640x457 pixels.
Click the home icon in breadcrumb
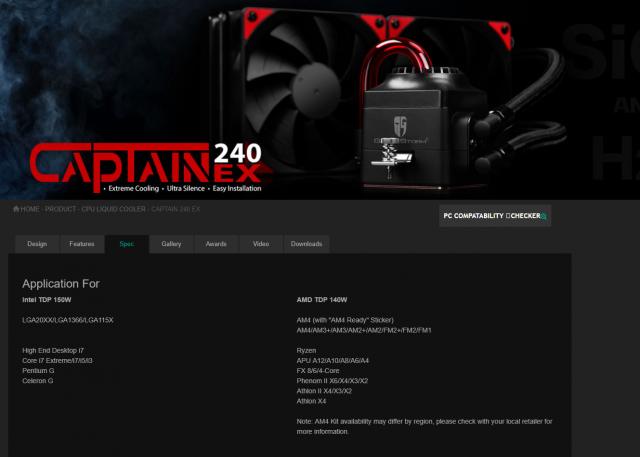(x=16, y=209)
